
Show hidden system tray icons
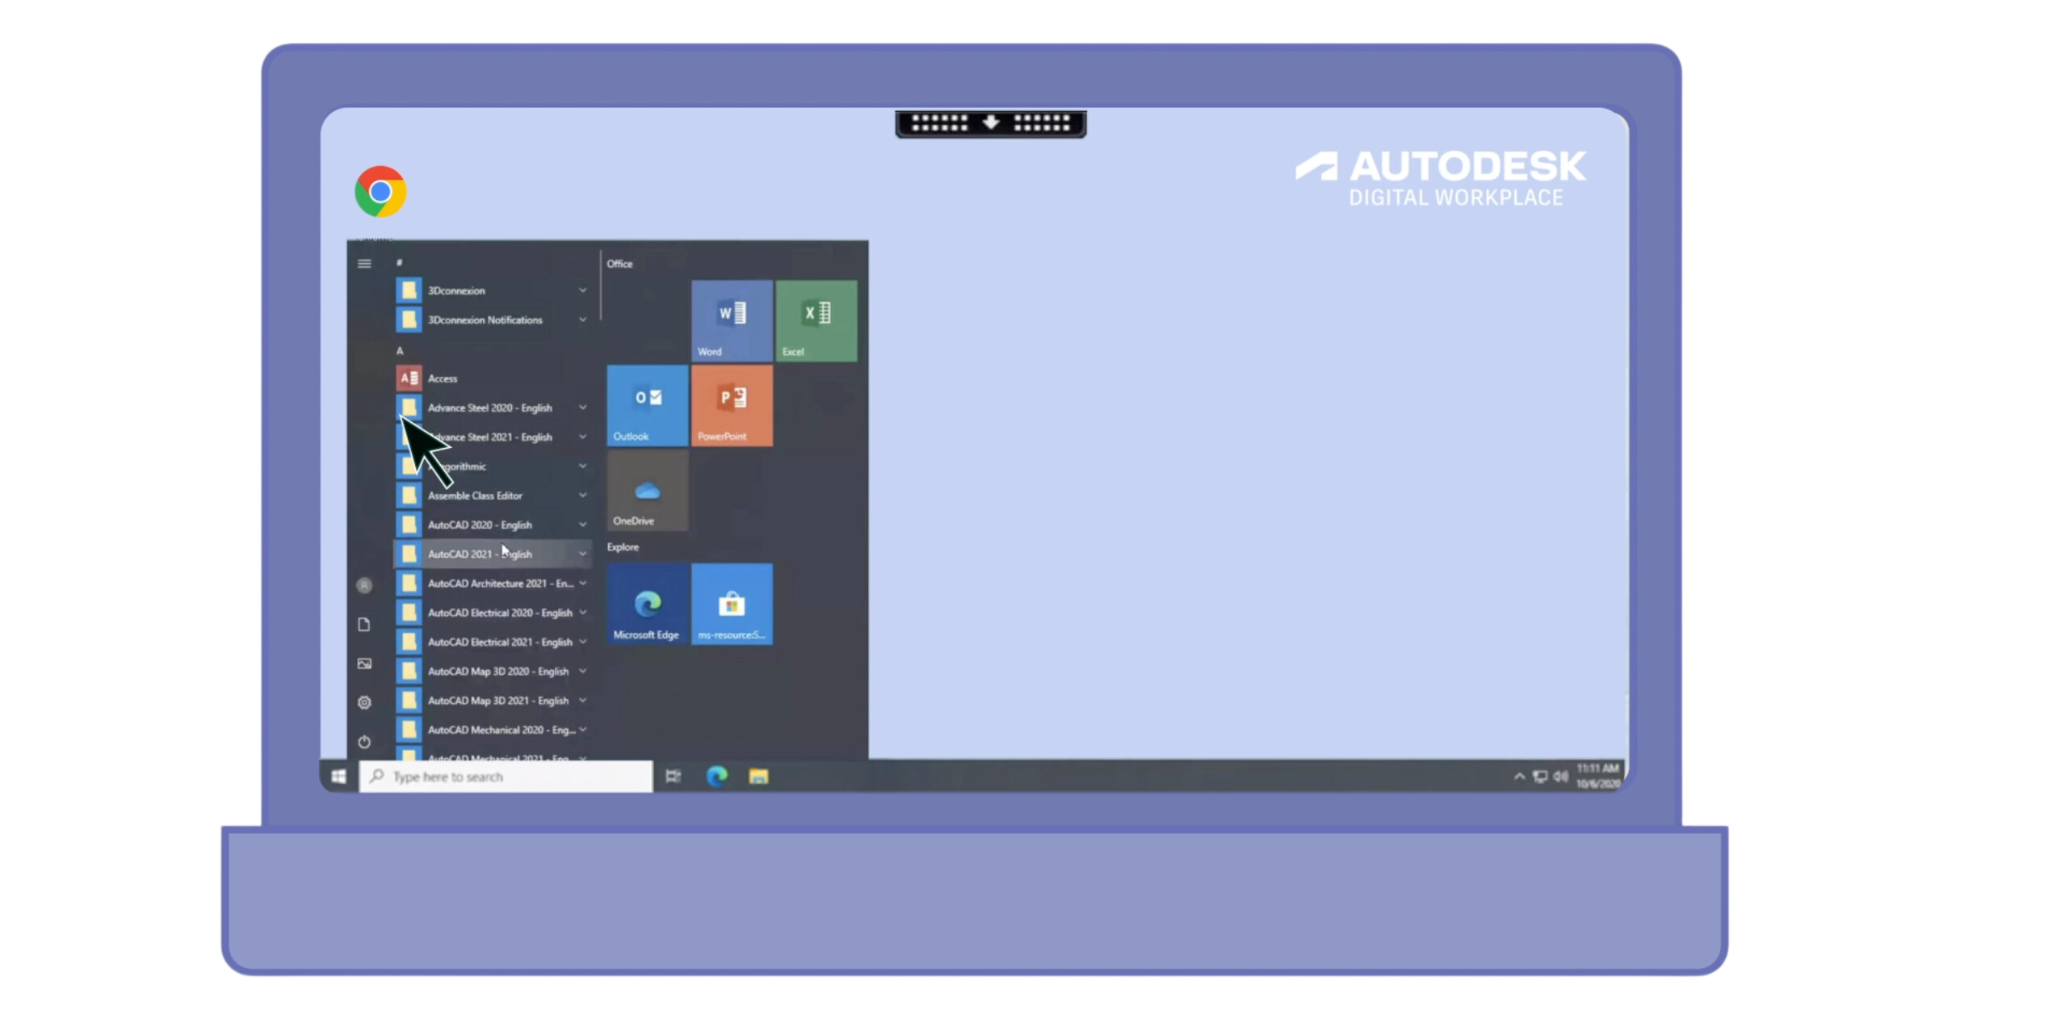pyautogui.click(x=1519, y=776)
